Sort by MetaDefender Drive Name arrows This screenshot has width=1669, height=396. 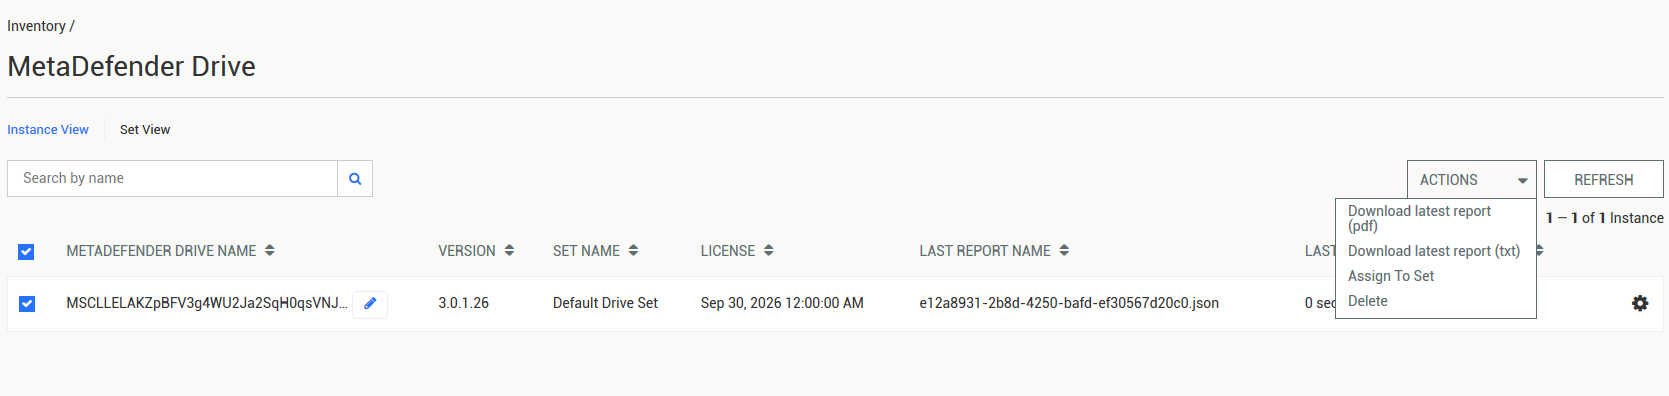[x=270, y=251]
